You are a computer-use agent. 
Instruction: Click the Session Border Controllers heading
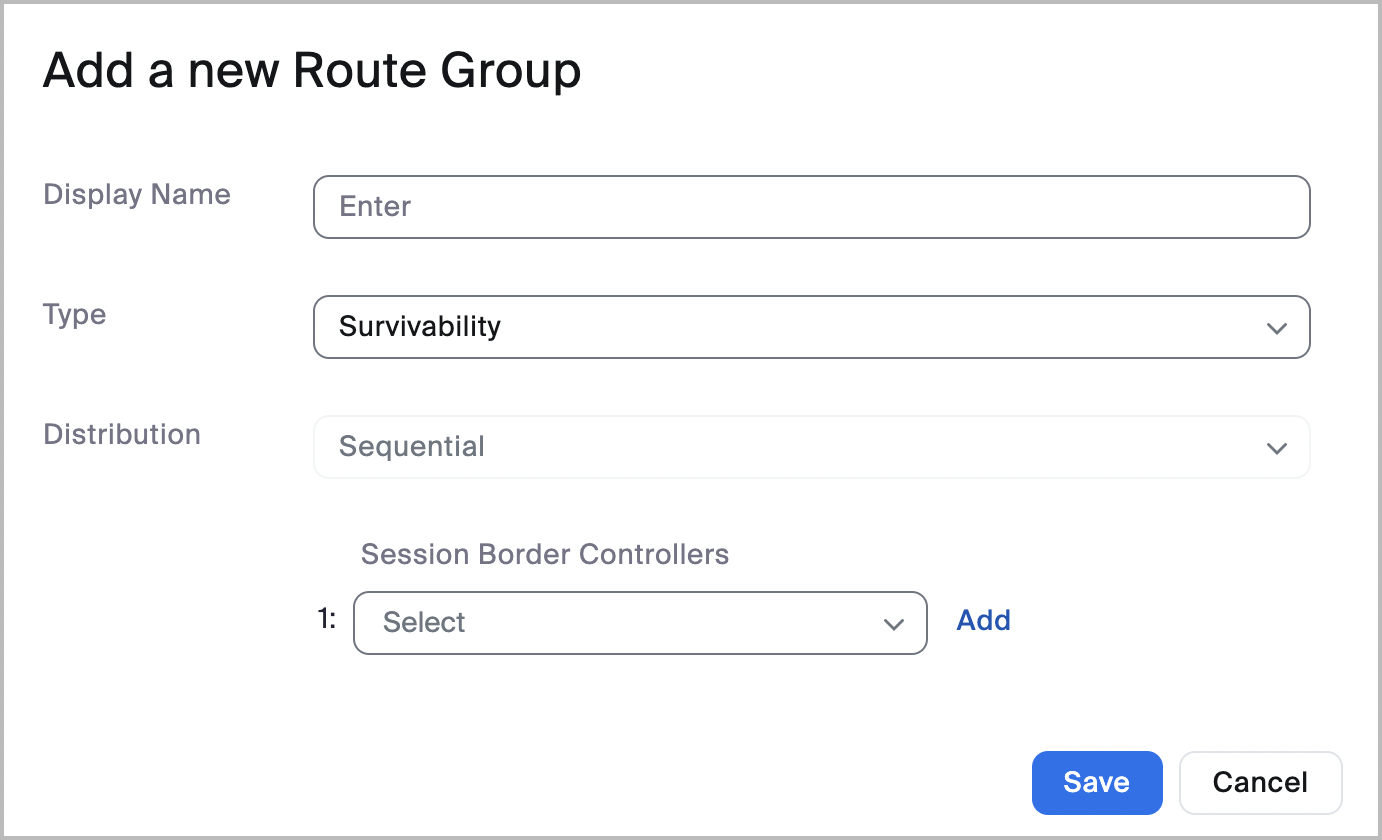point(544,554)
